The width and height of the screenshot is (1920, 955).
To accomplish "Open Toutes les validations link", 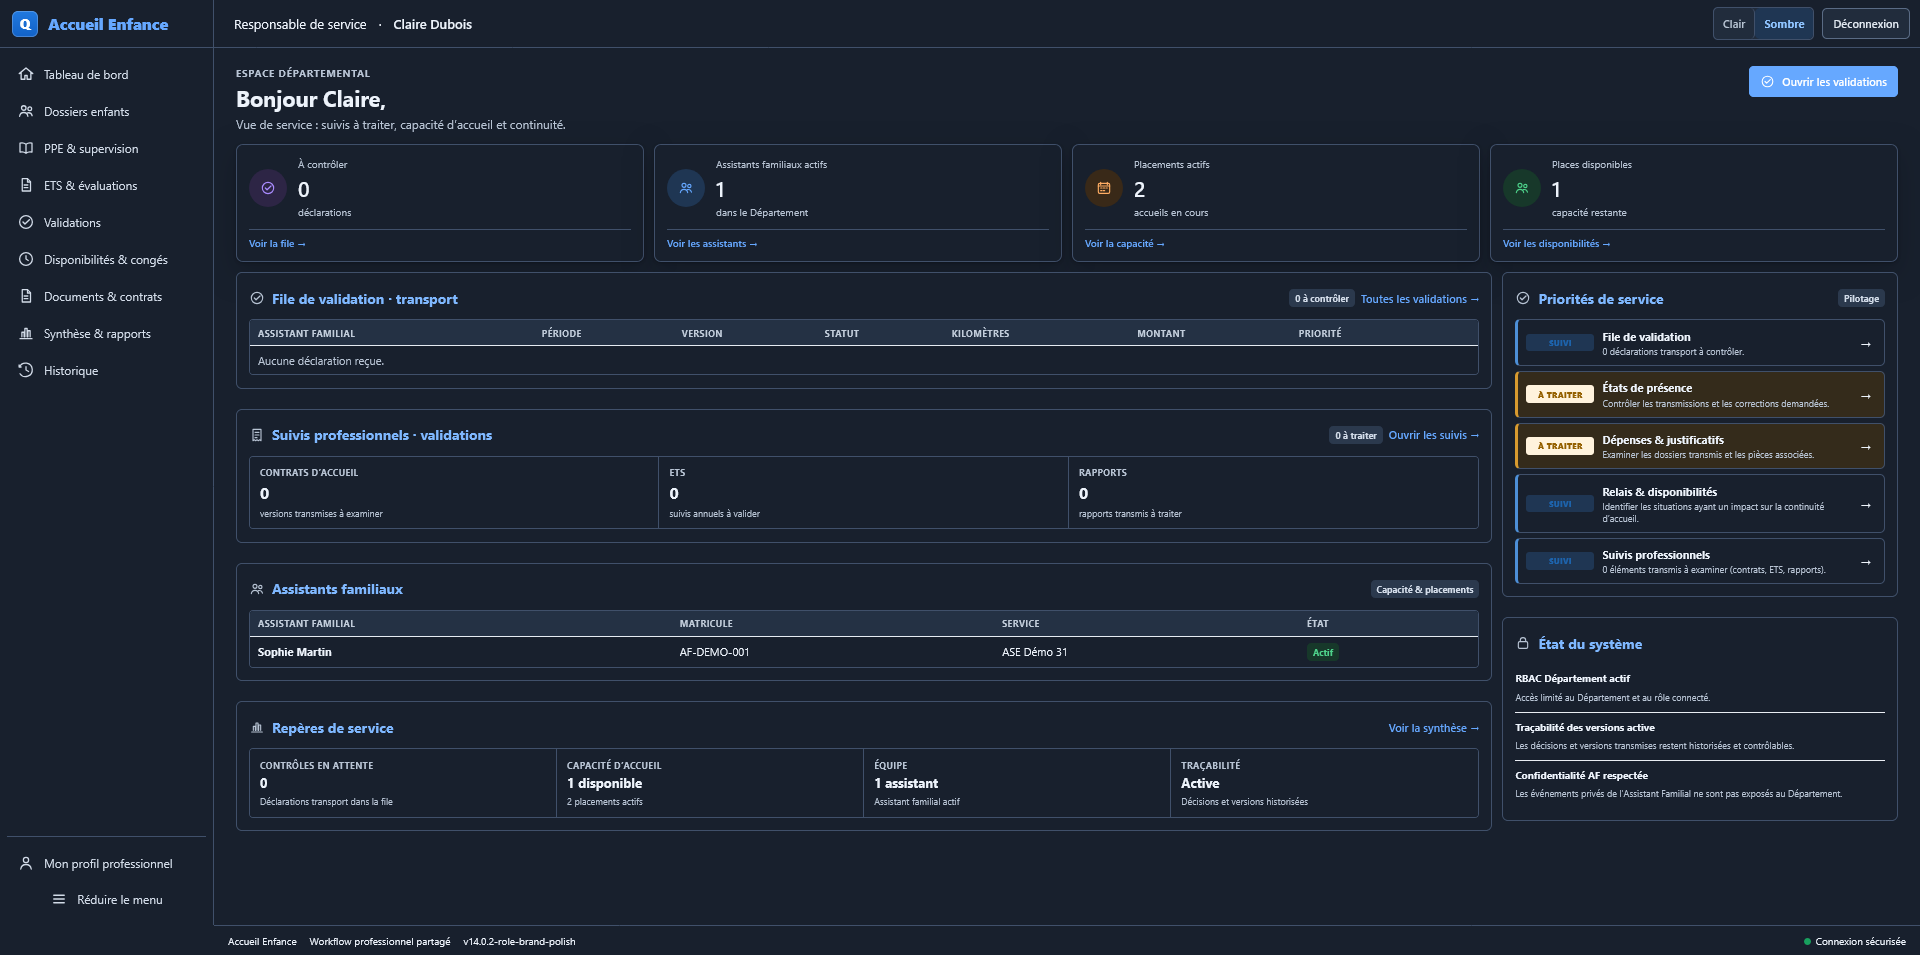I will point(1419,299).
